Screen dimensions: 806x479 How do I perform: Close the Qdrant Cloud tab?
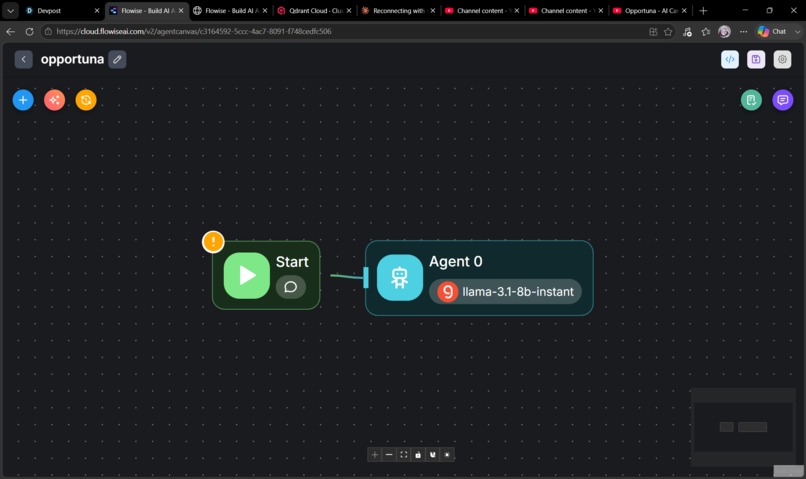pyautogui.click(x=349, y=10)
